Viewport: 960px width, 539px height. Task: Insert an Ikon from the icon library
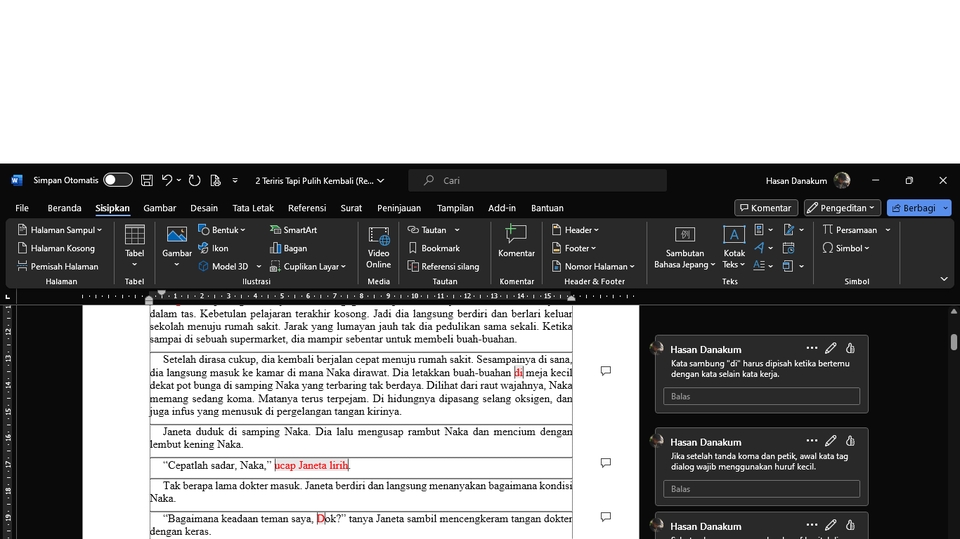213,248
